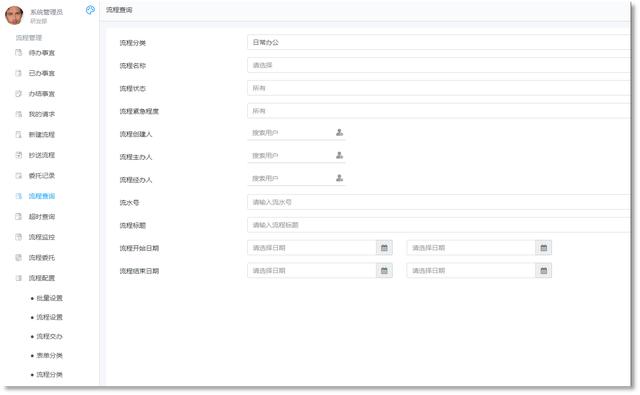Click into the 流水号 input field
The width and height of the screenshot is (640, 395).
coord(439,202)
